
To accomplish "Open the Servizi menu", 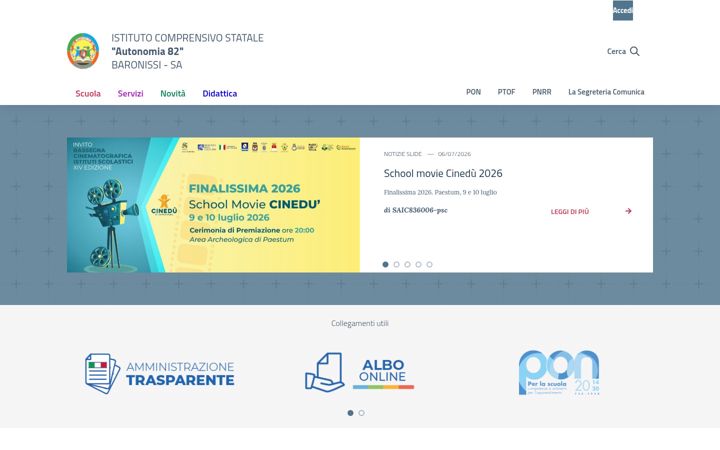I will (130, 94).
